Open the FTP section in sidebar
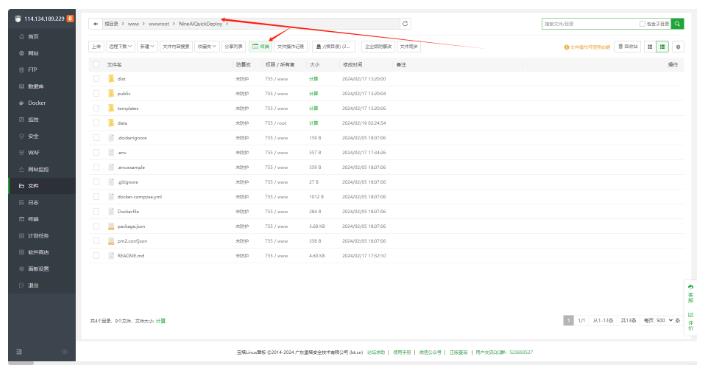 32,70
